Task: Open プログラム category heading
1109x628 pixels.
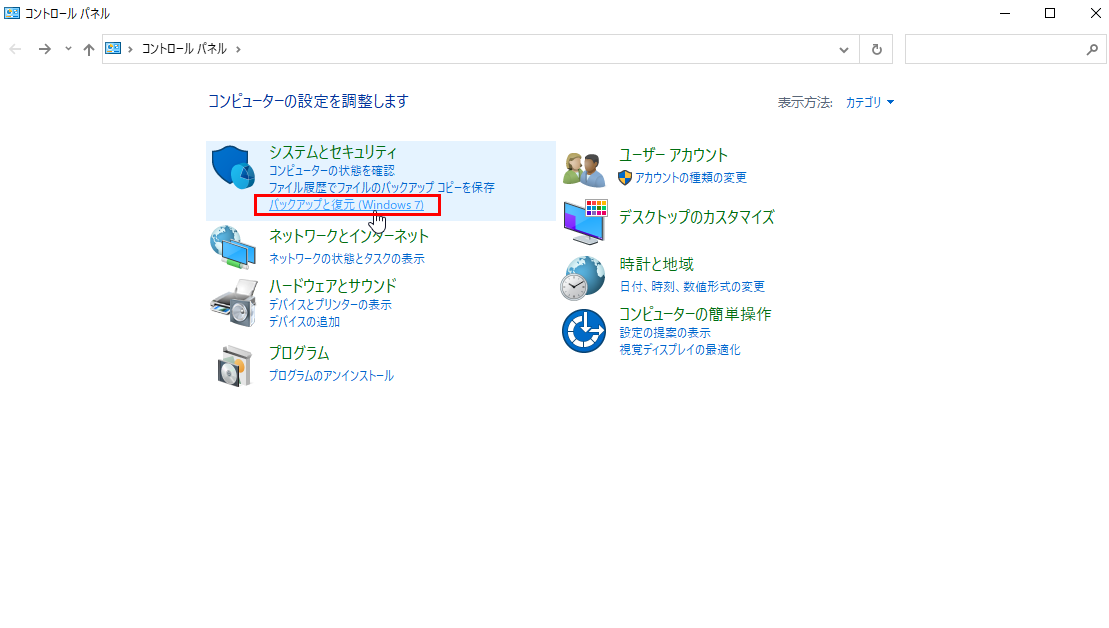Action: 299,353
